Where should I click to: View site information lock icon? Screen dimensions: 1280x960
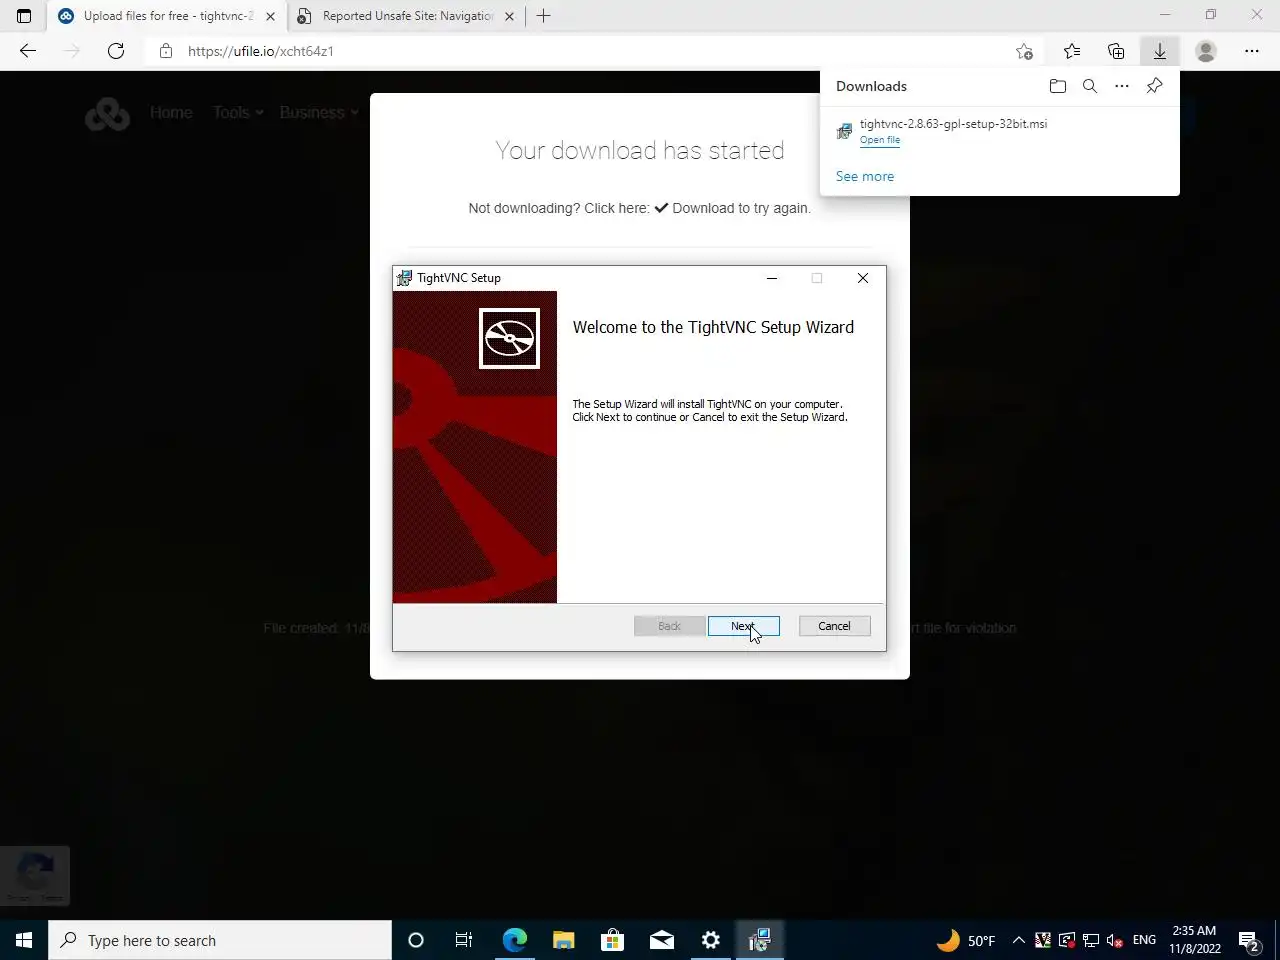click(x=166, y=51)
